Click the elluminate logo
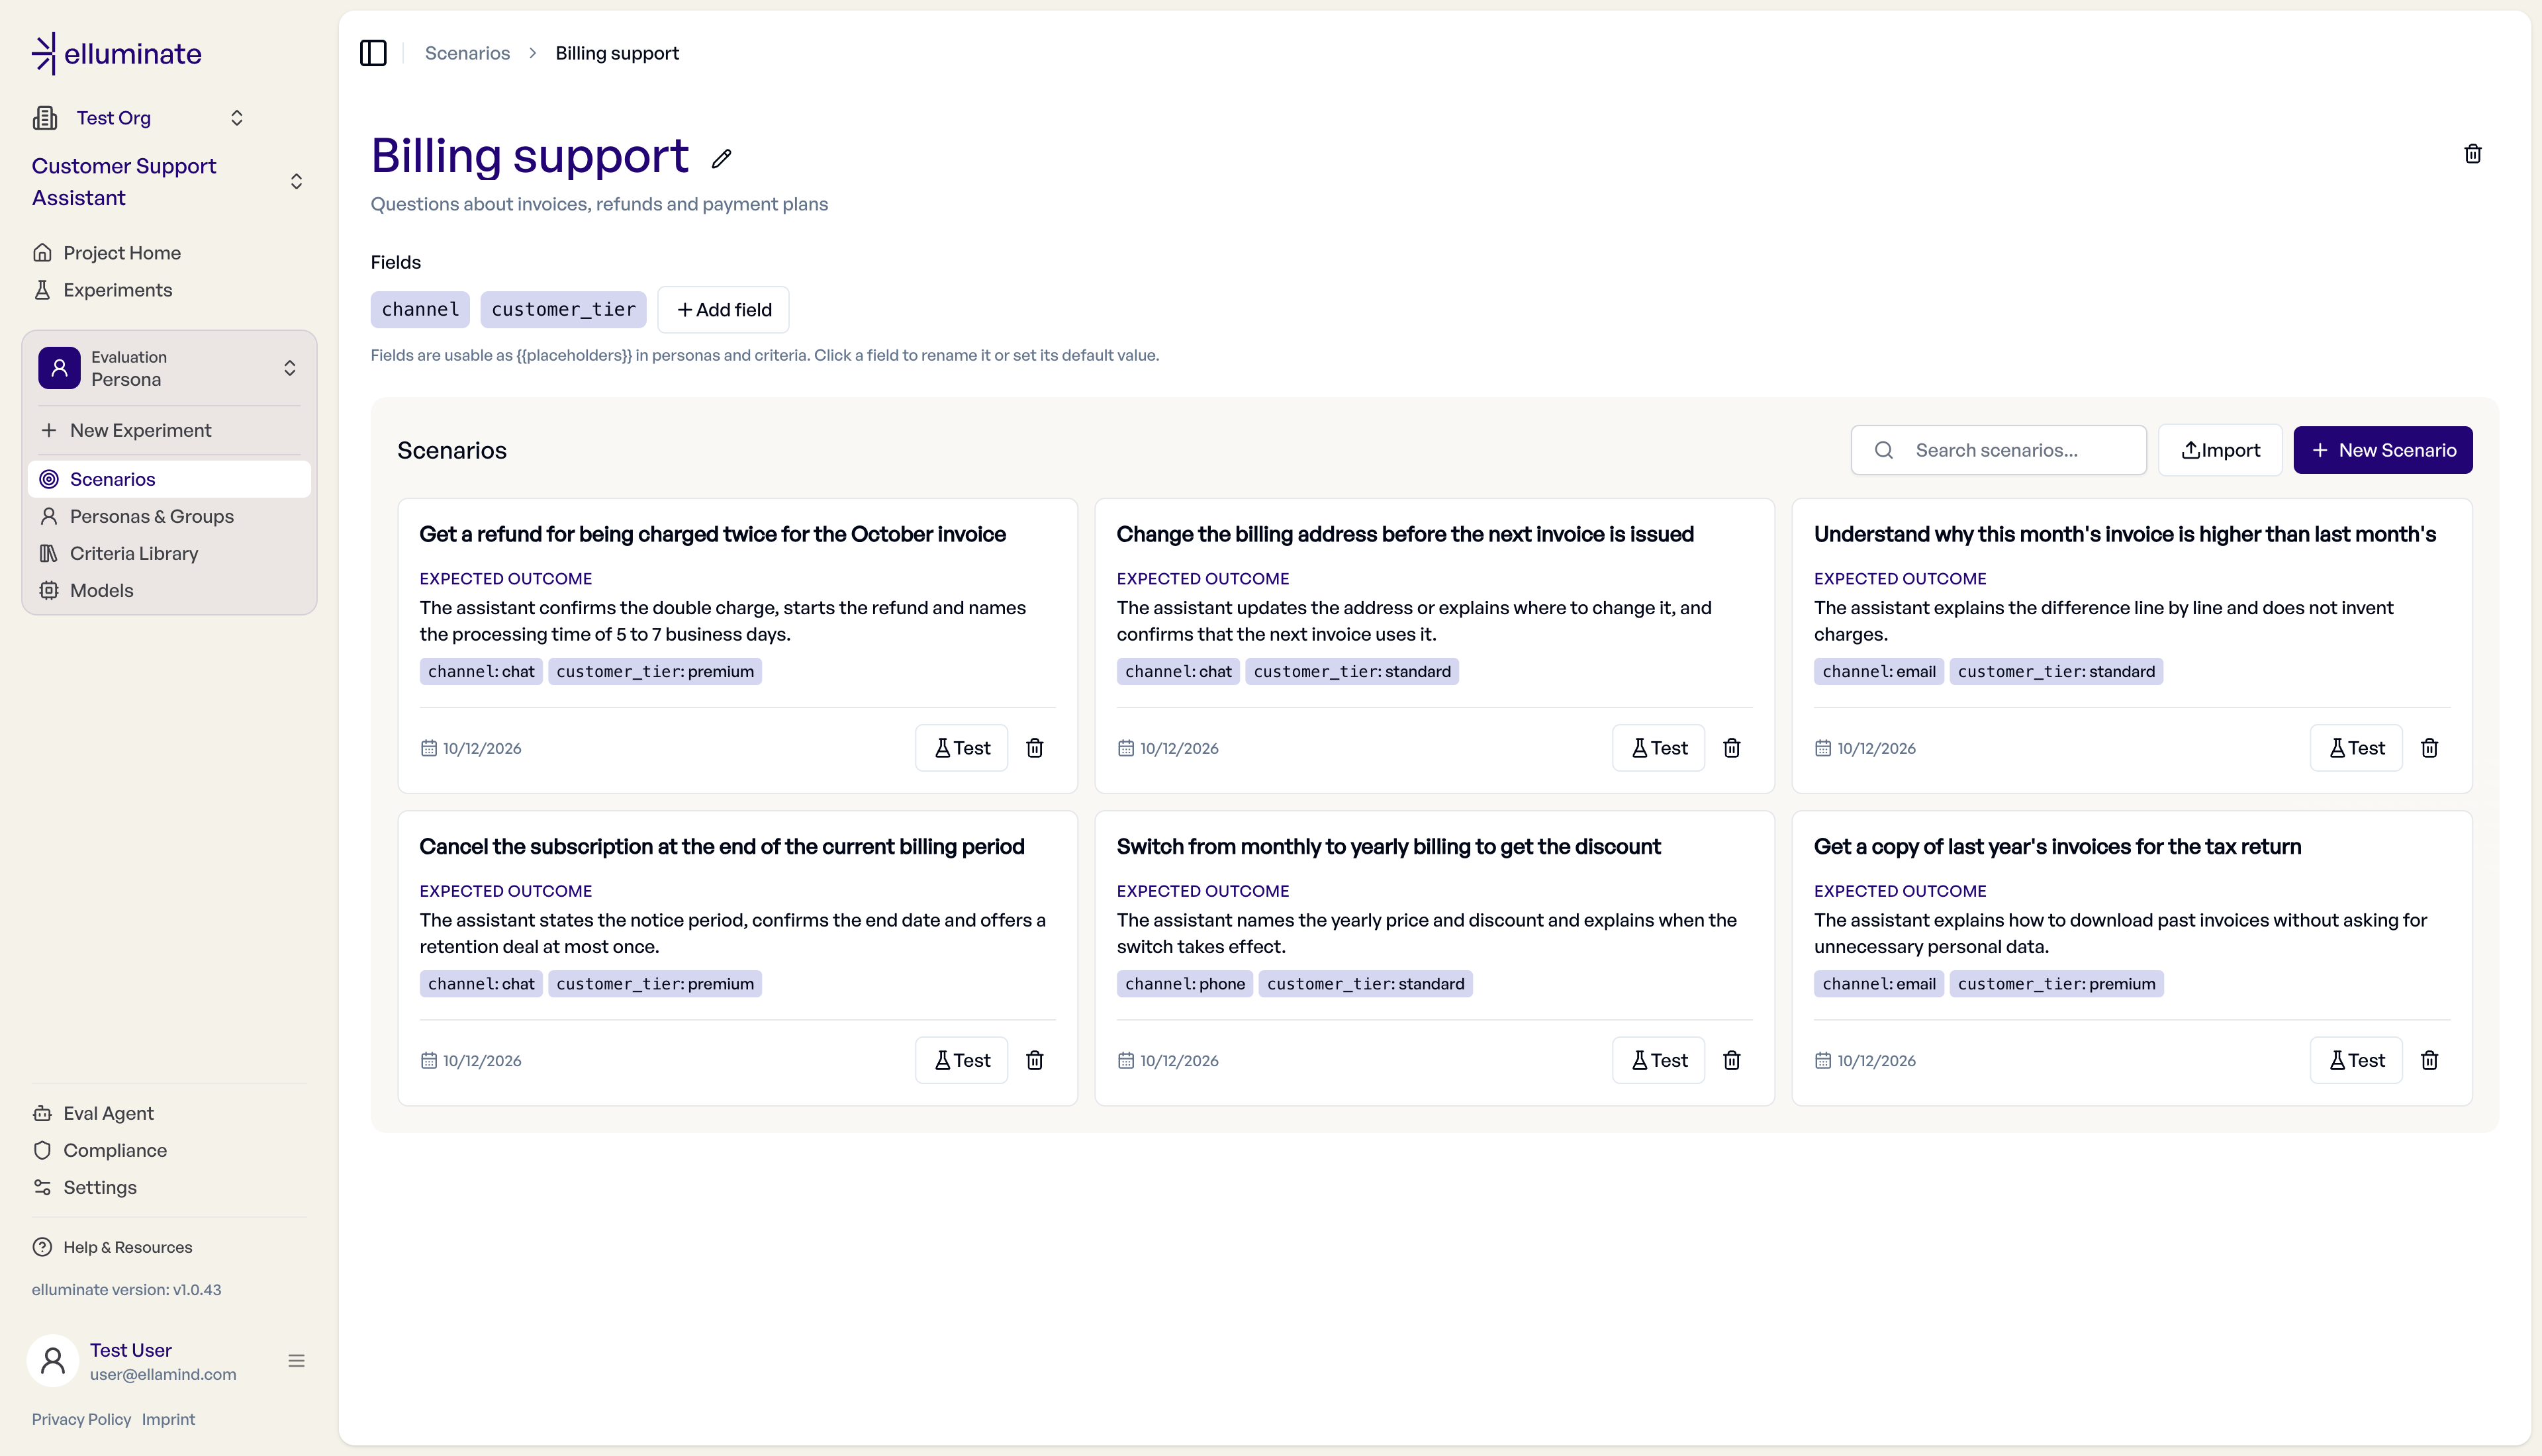This screenshot has width=2542, height=1456. [x=117, y=53]
